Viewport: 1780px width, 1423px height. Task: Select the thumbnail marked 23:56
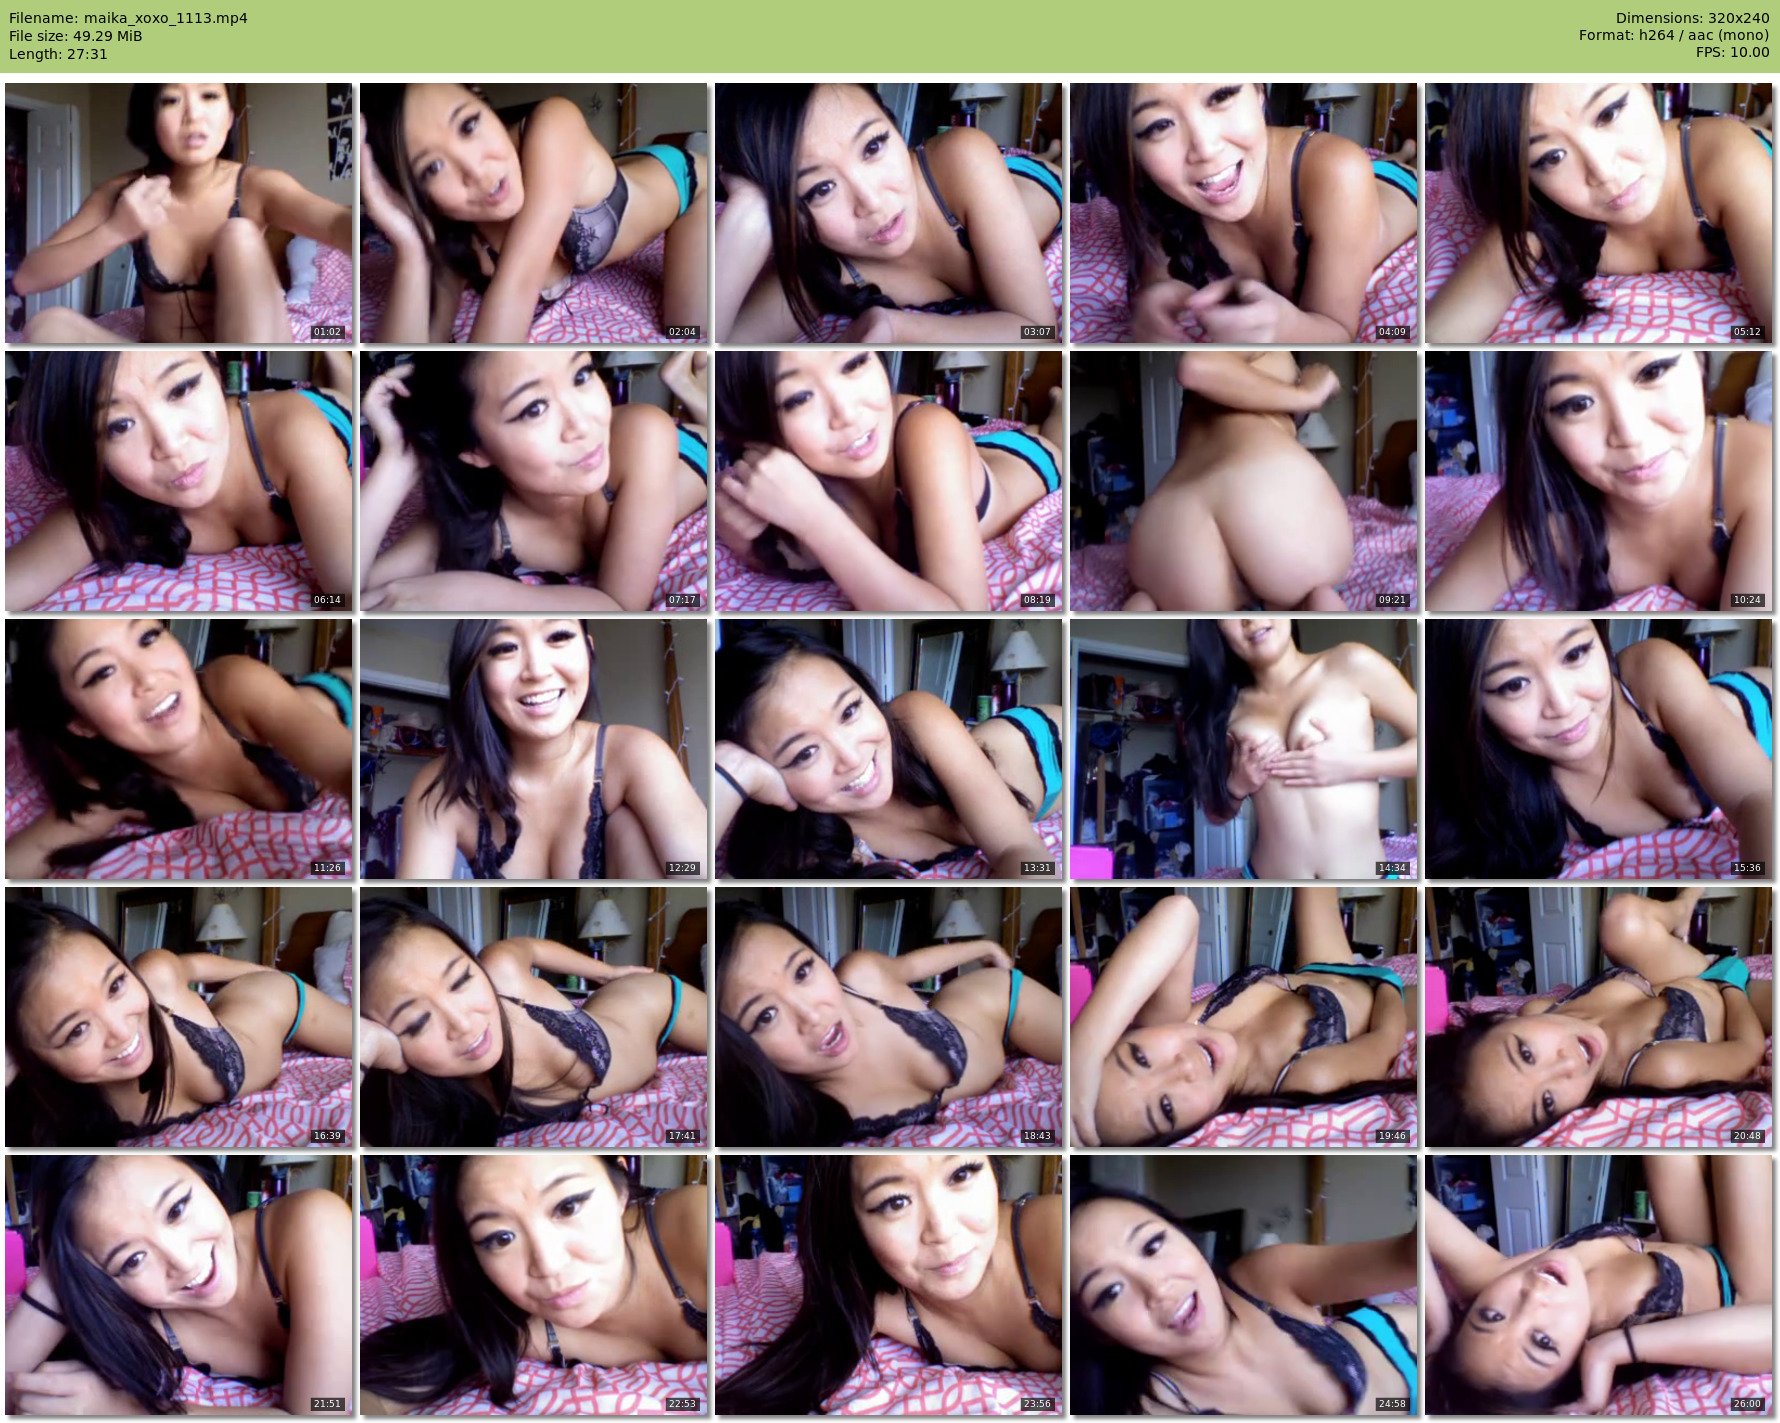point(889,1285)
